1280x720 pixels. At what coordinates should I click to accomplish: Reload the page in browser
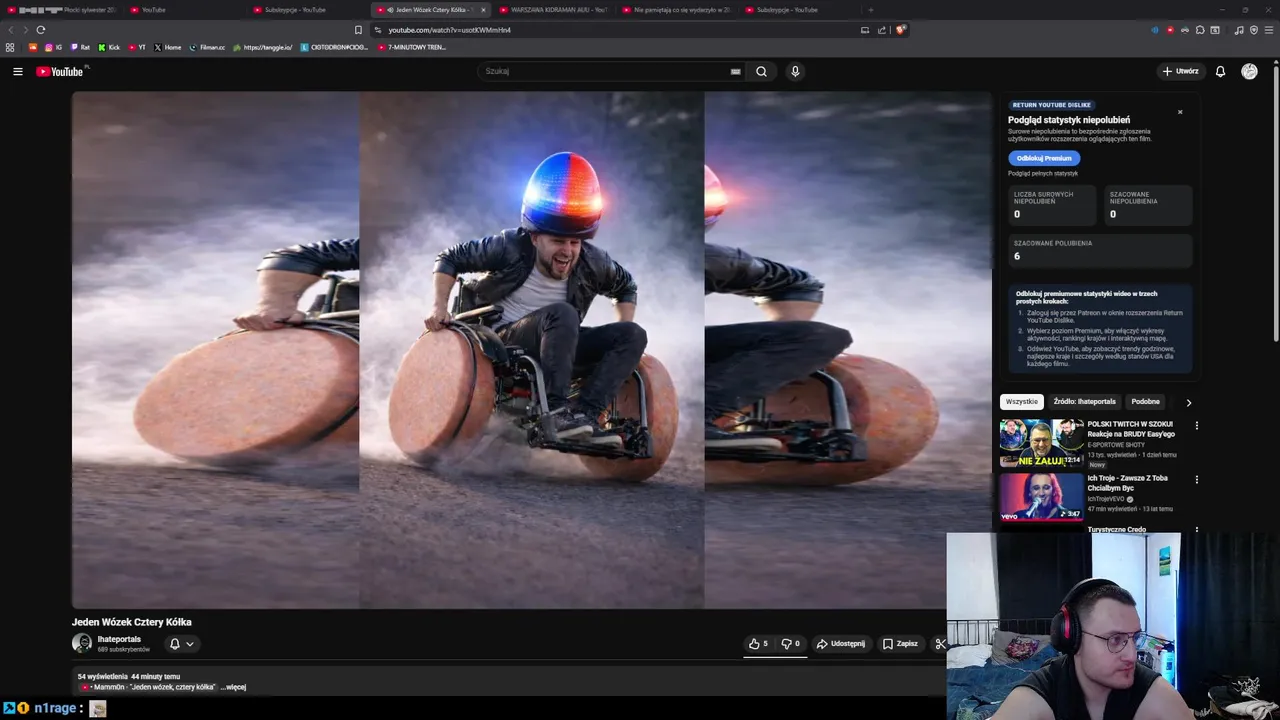click(x=41, y=30)
